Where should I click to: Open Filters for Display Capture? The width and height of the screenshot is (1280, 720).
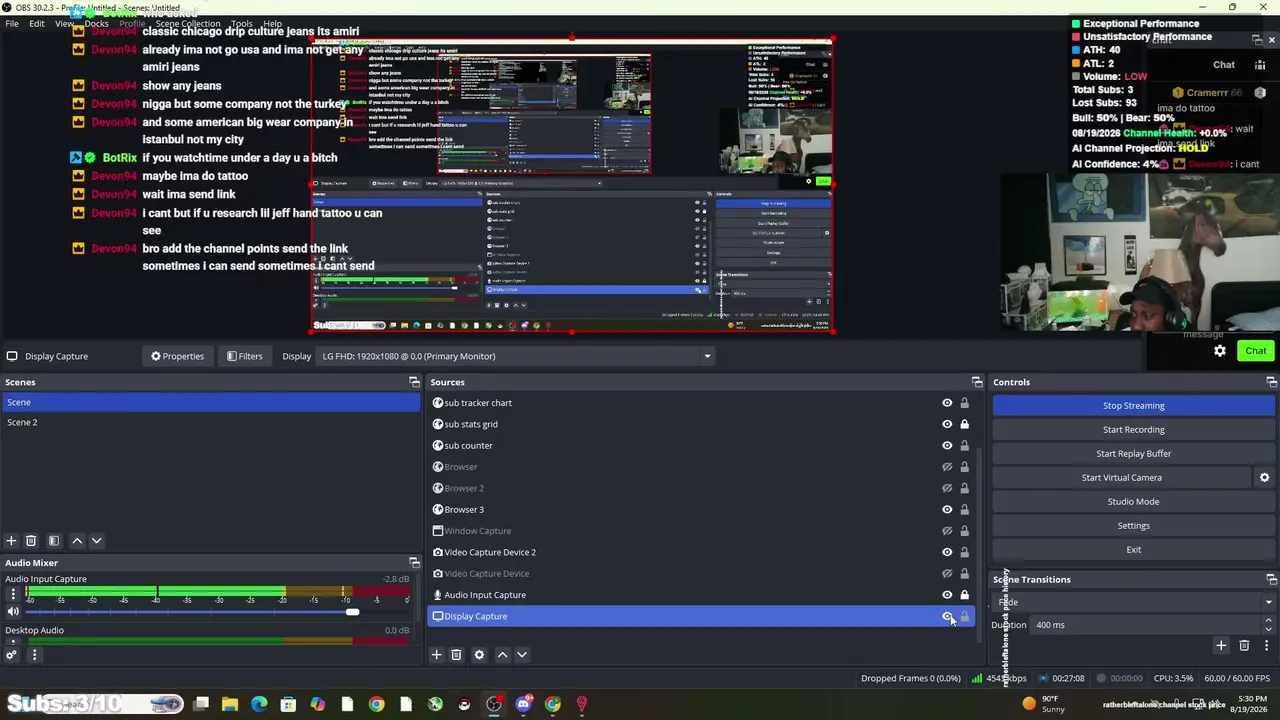pos(245,356)
